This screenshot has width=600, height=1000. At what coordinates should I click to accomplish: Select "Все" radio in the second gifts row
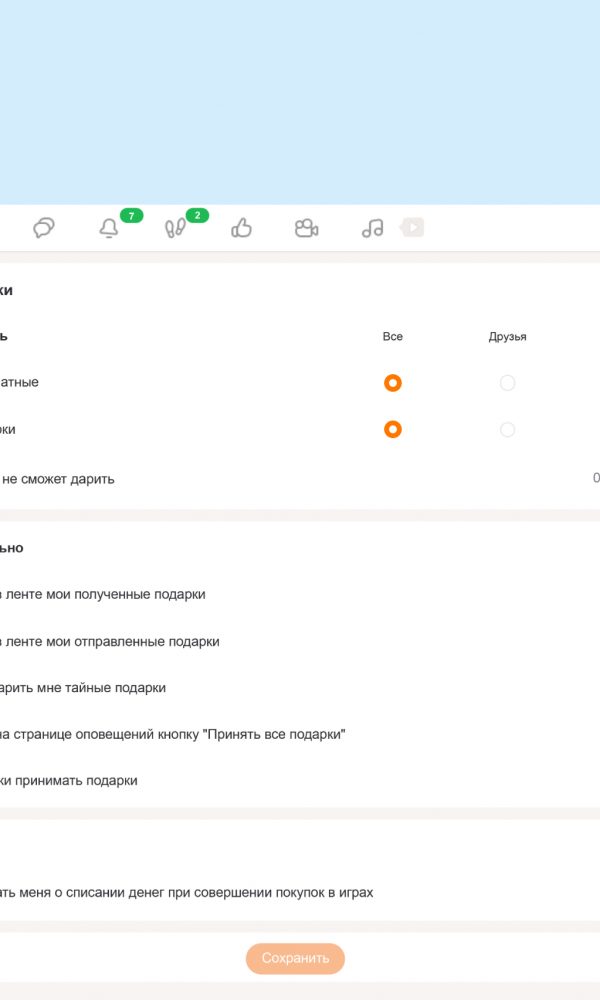coord(393,430)
